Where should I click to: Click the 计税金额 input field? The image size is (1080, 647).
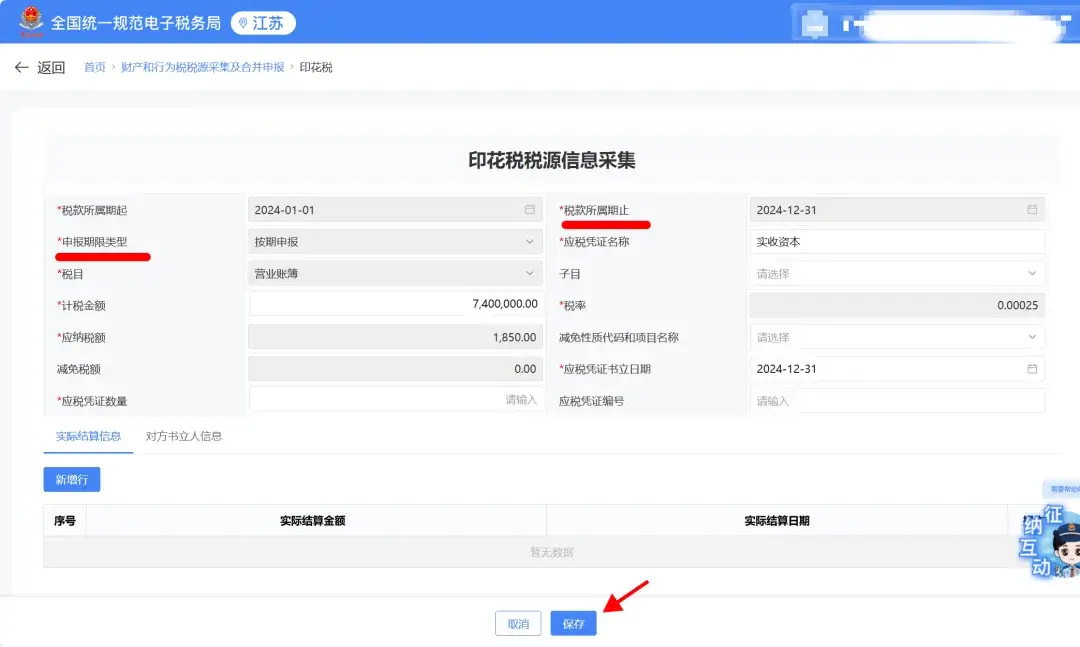pos(395,305)
